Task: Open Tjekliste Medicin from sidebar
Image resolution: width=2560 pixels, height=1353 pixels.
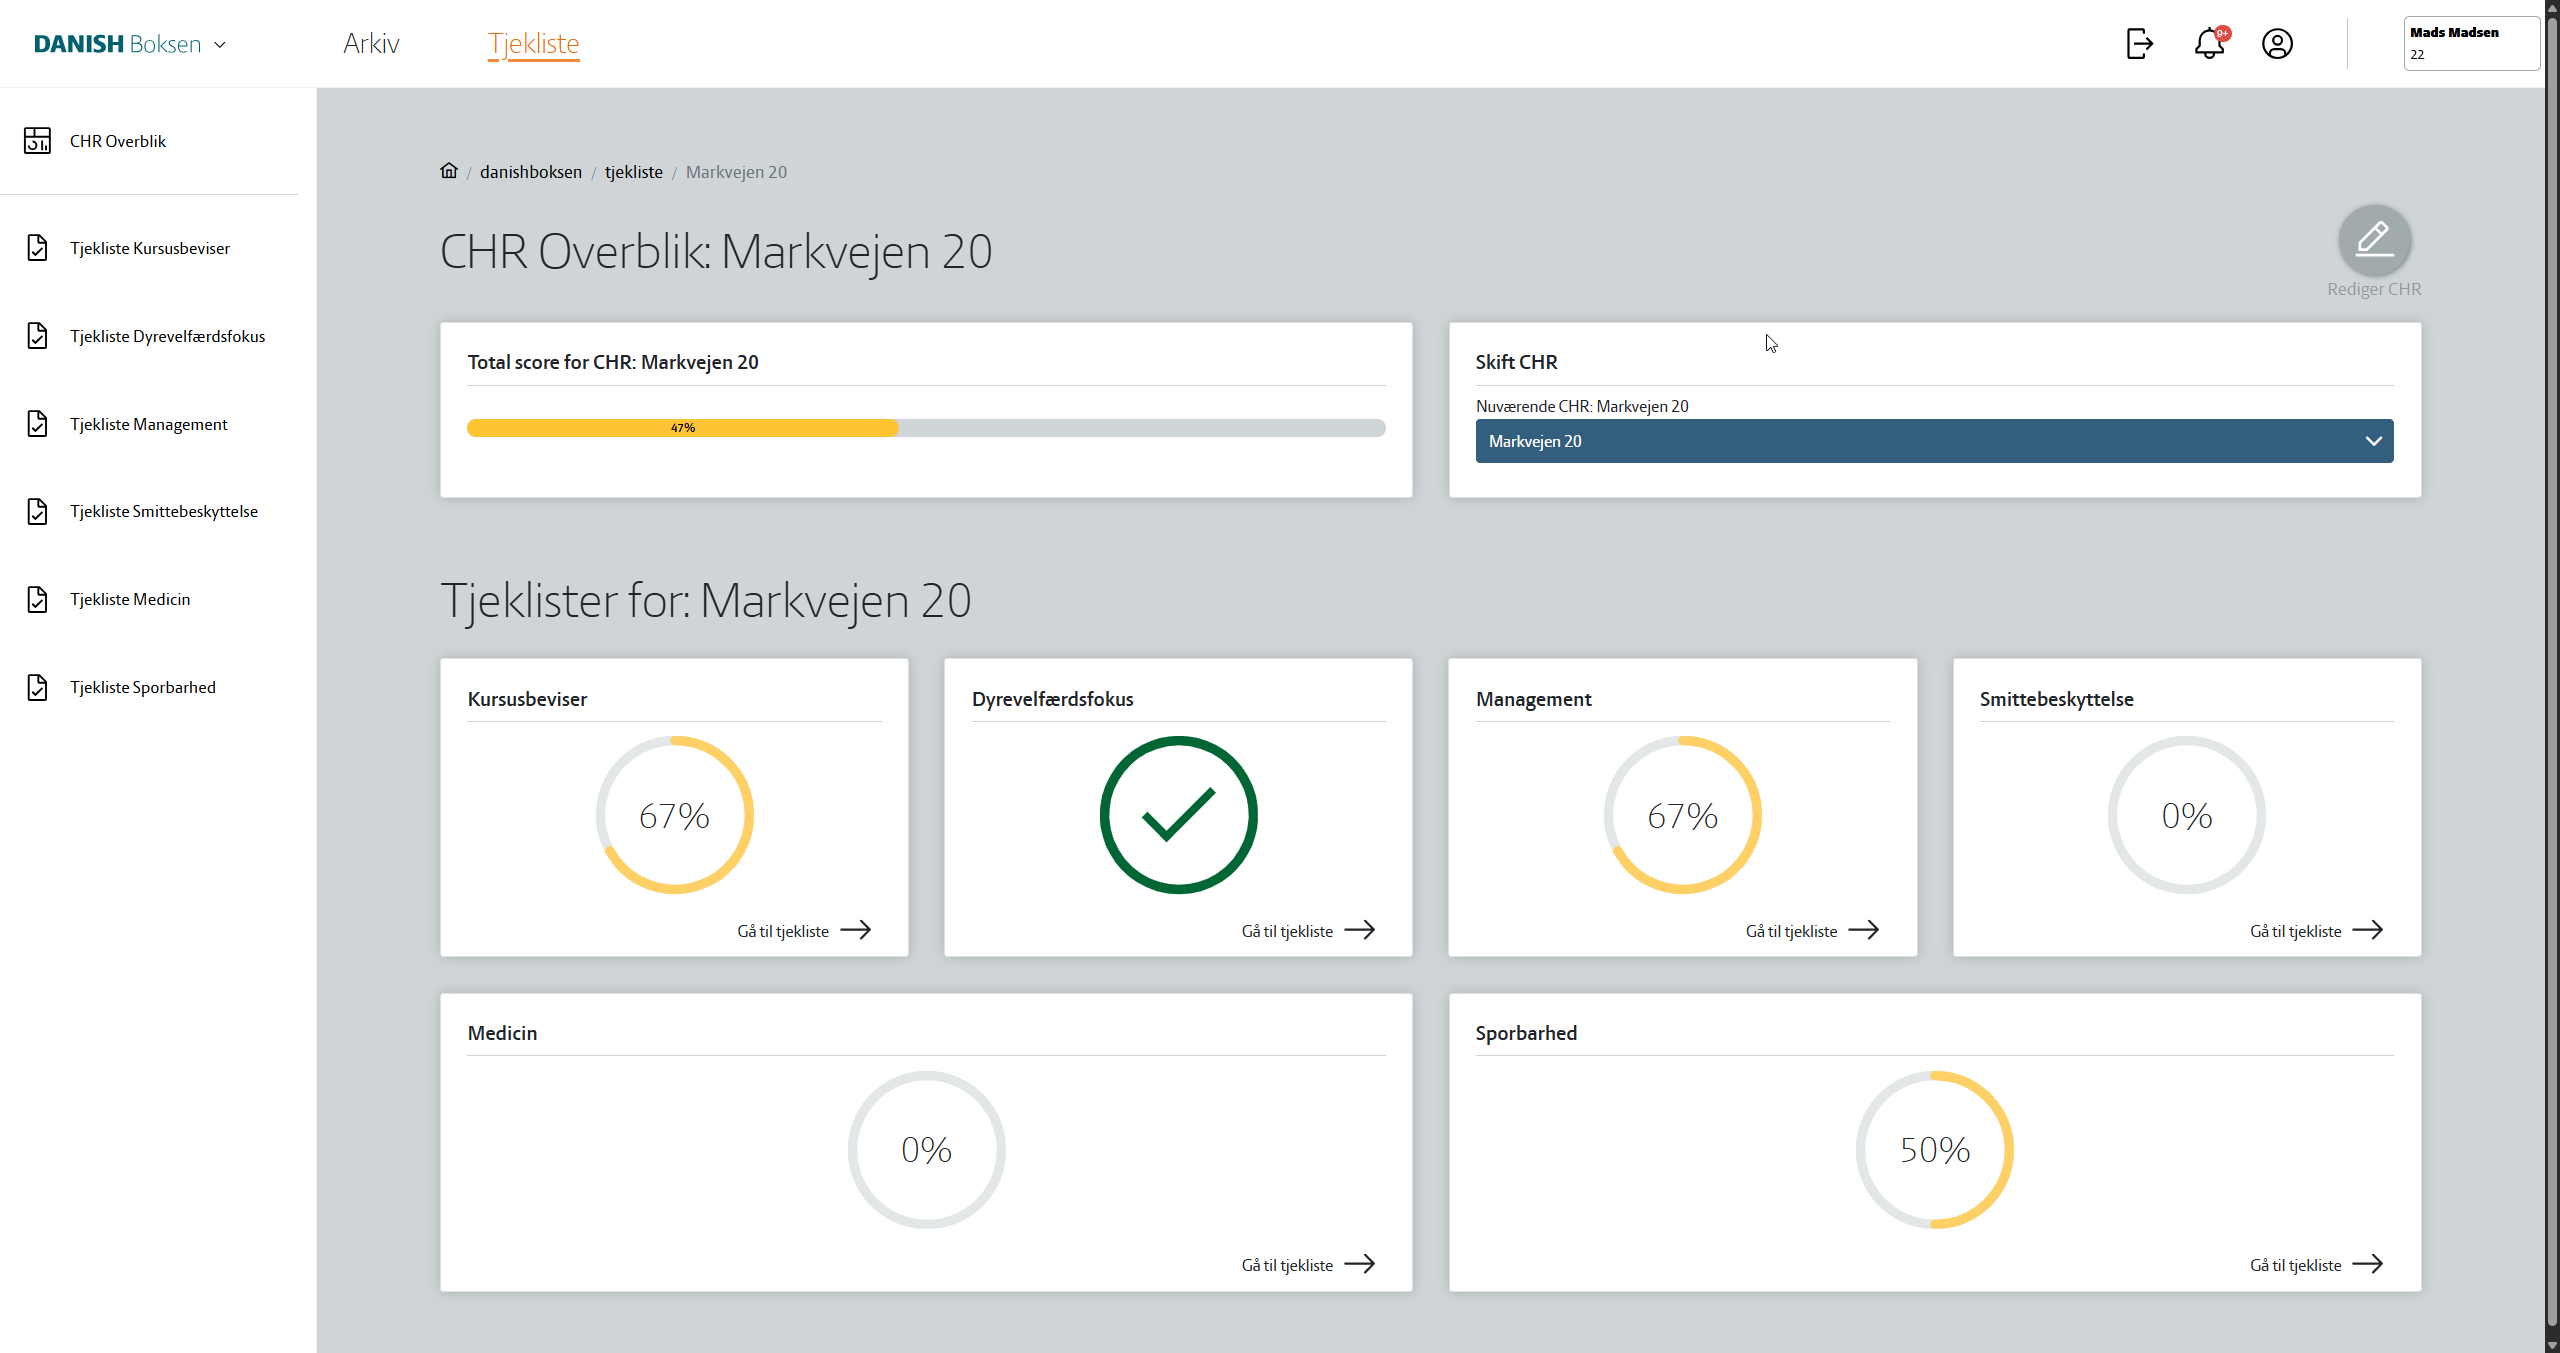Action: pyautogui.click(x=129, y=599)
